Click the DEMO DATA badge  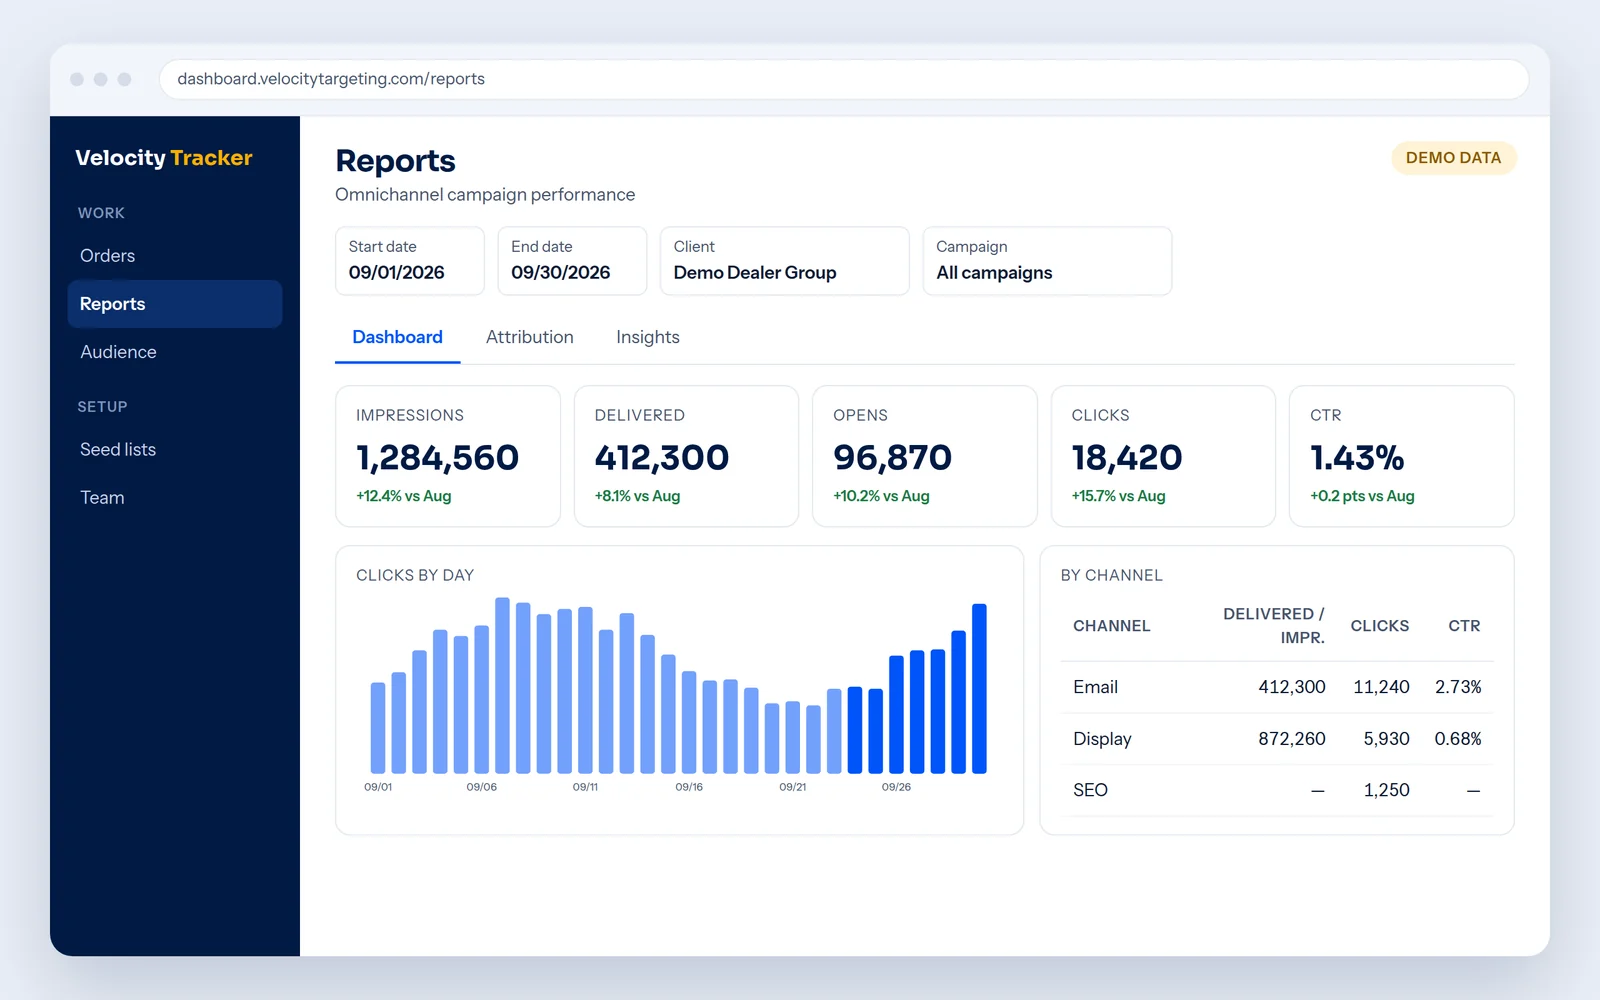pos(1453,158)
